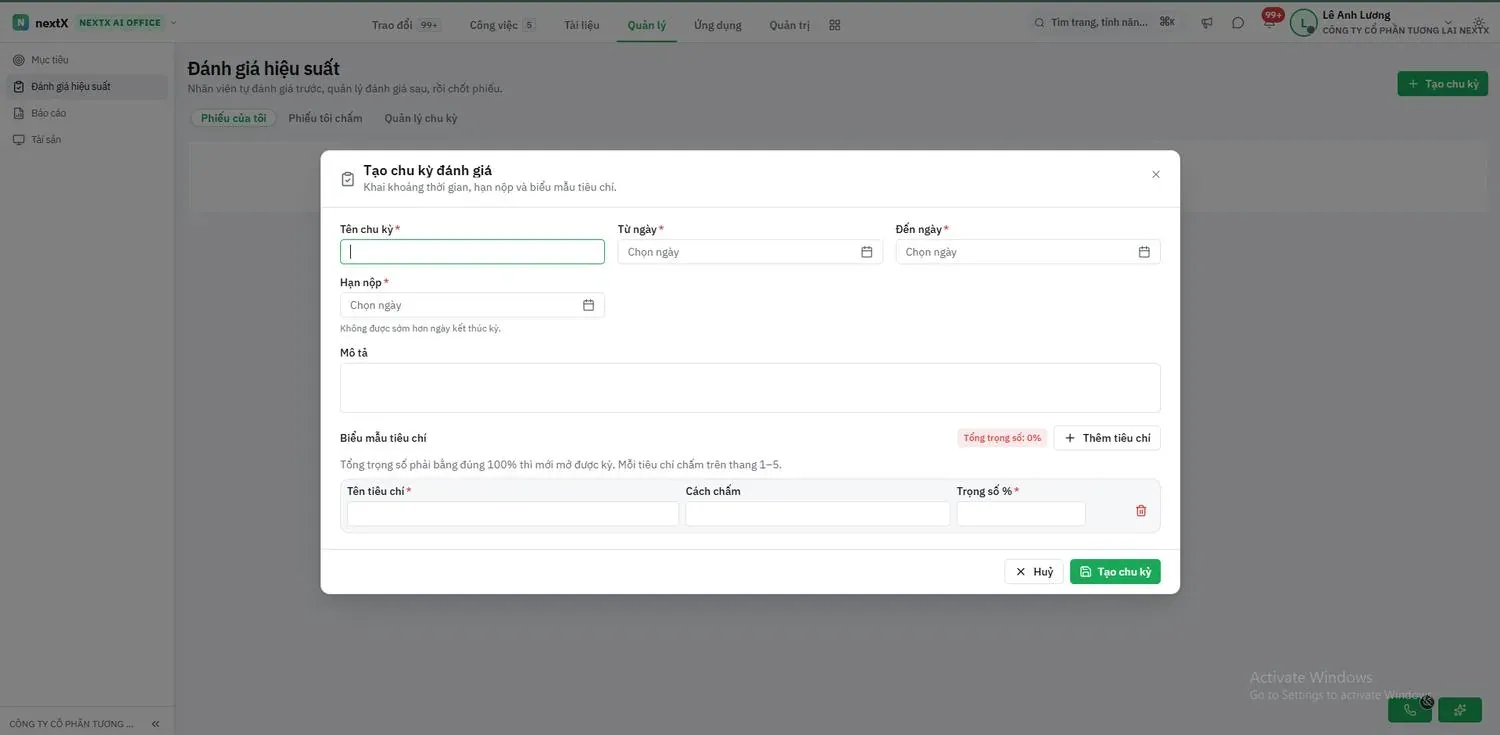1500x735 pixels.
Task: Click the Tìm trang, tính năng search box
Action: coord(1105,23)
